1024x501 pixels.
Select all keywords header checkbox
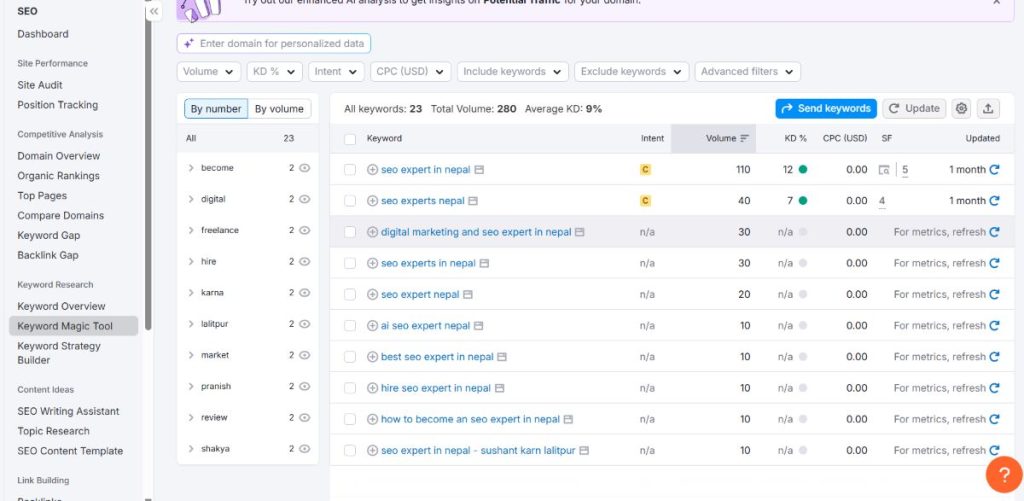(350, 139)
